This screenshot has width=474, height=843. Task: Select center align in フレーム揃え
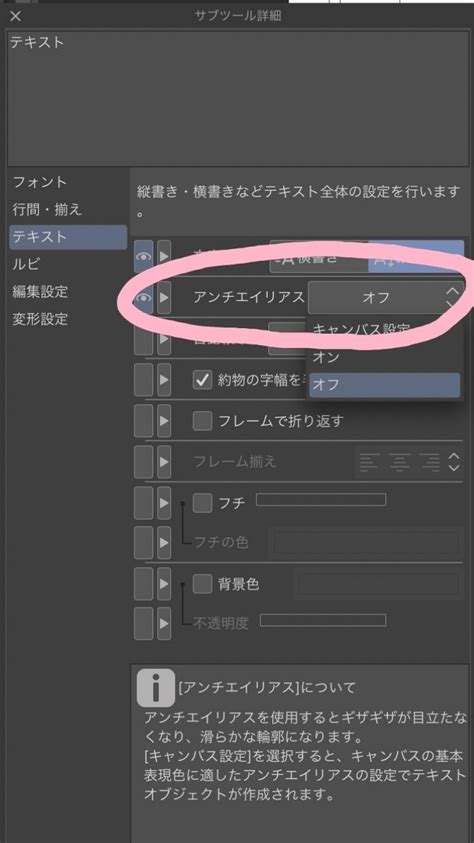[400, 462]
